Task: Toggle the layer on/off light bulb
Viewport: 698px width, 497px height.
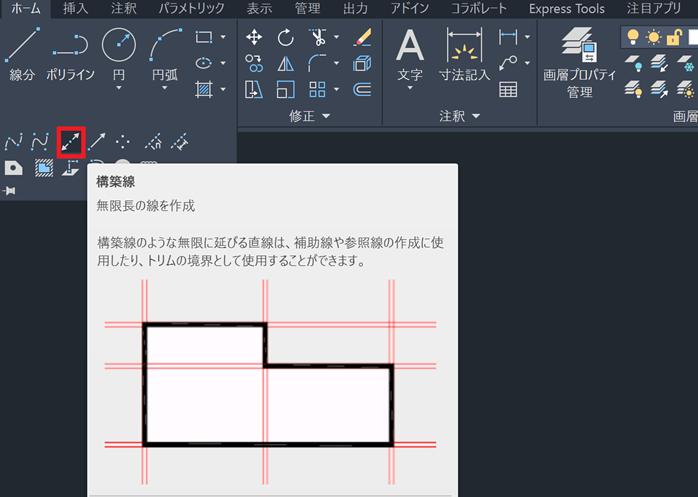Action: (634, 38)
